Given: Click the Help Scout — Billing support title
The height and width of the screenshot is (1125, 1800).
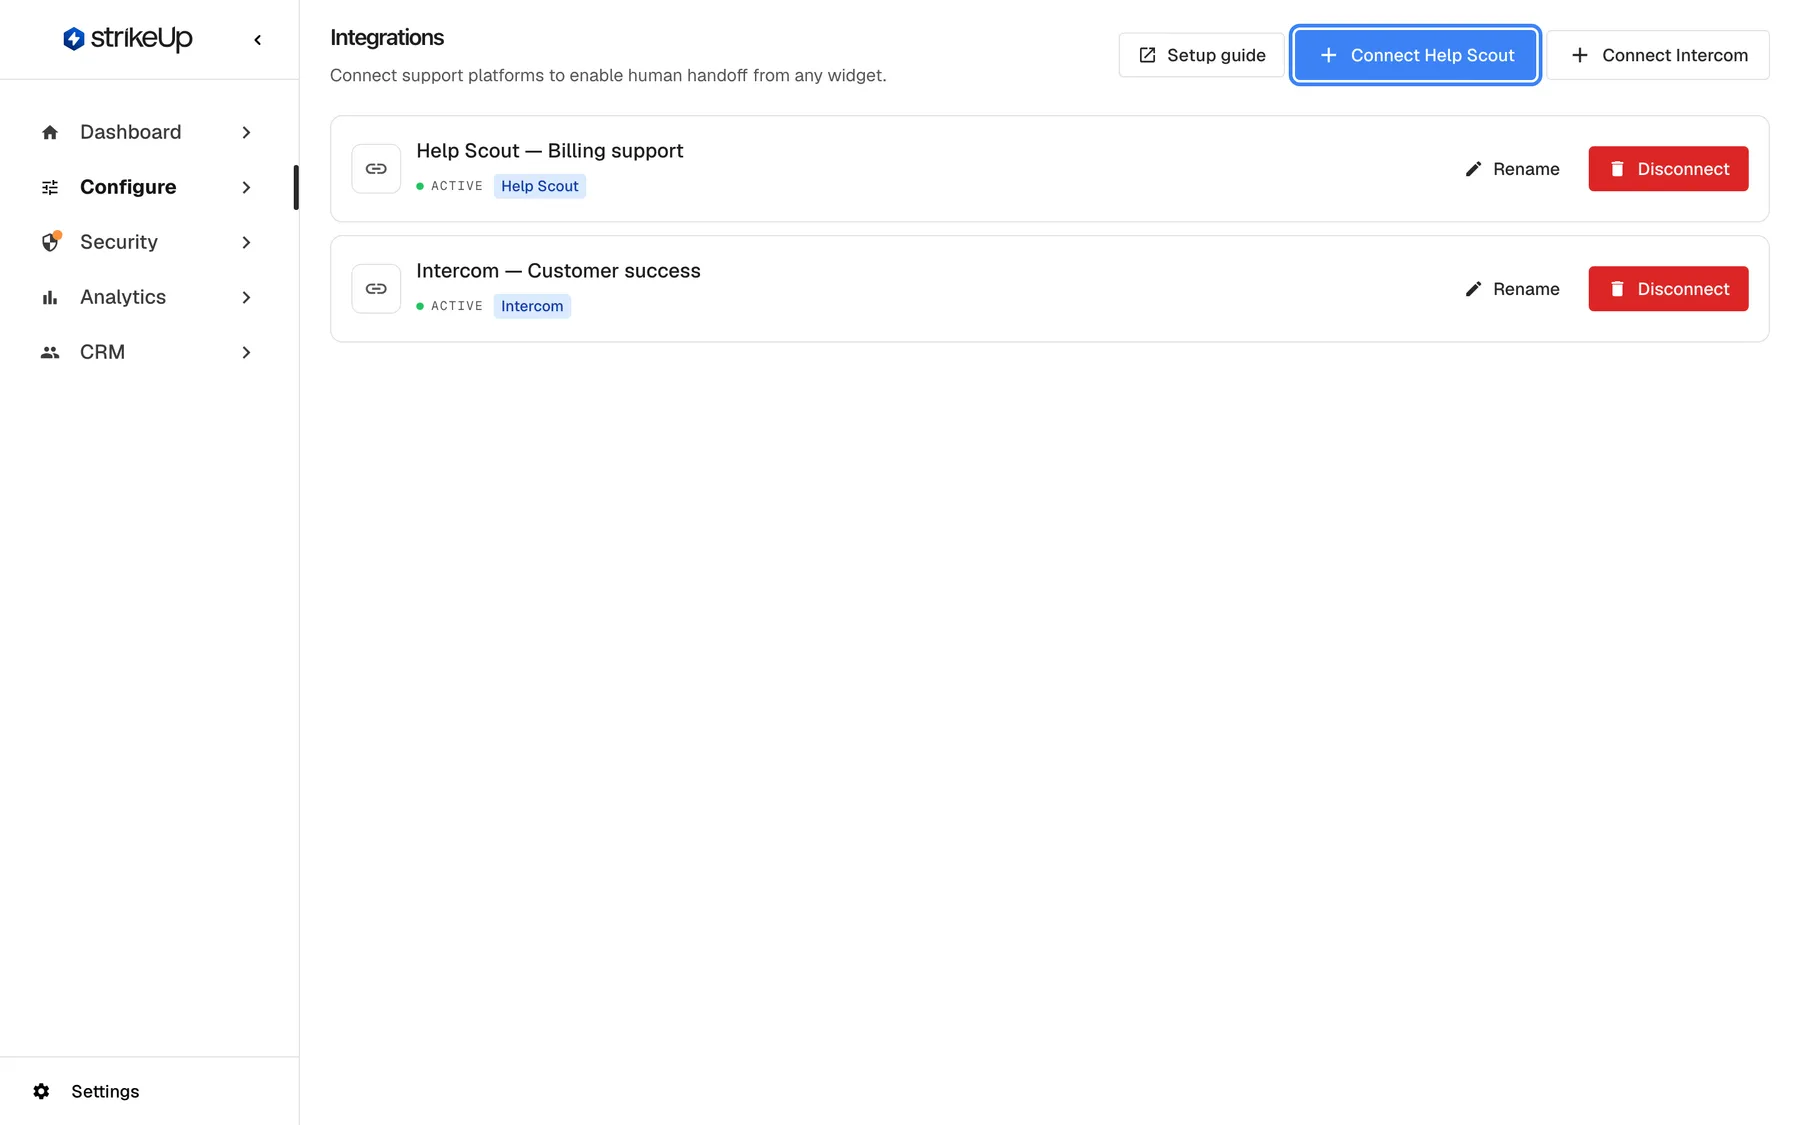Looking at the screenshot, I should (550, 151).
